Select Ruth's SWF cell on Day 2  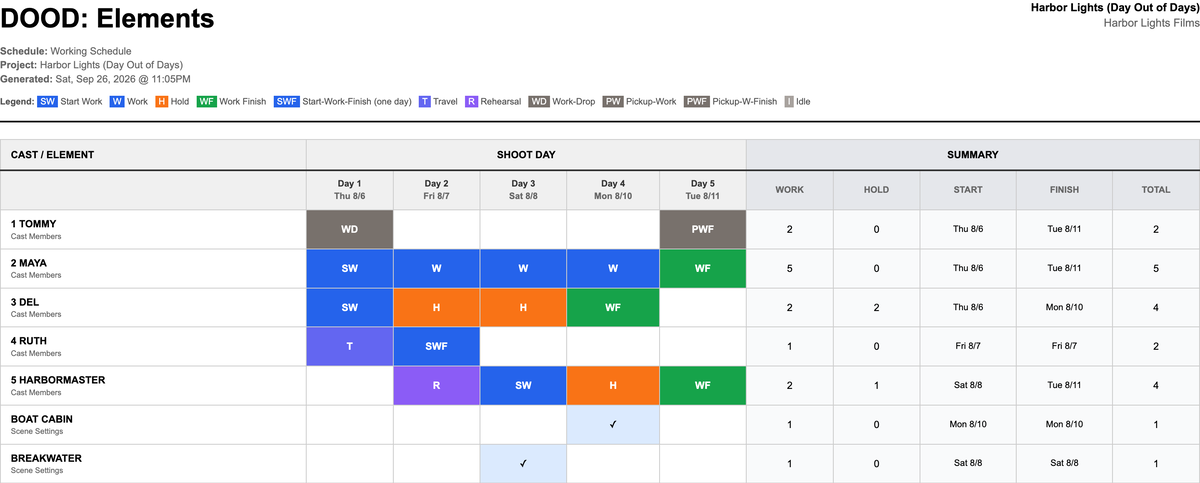[437, 346]
